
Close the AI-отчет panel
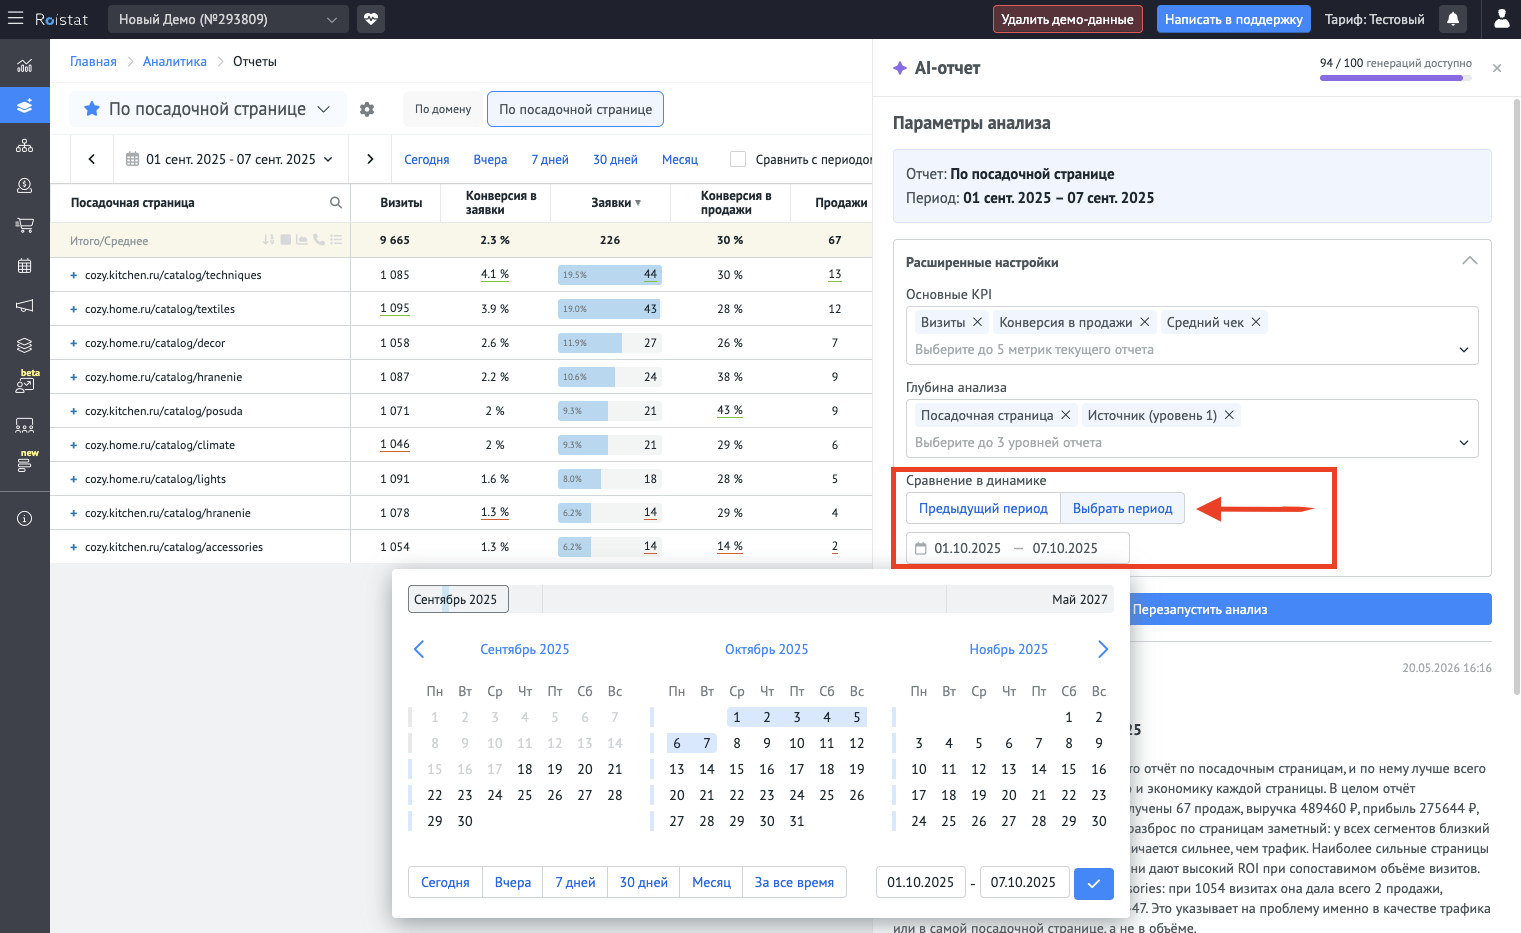[x=1497, y=68]
